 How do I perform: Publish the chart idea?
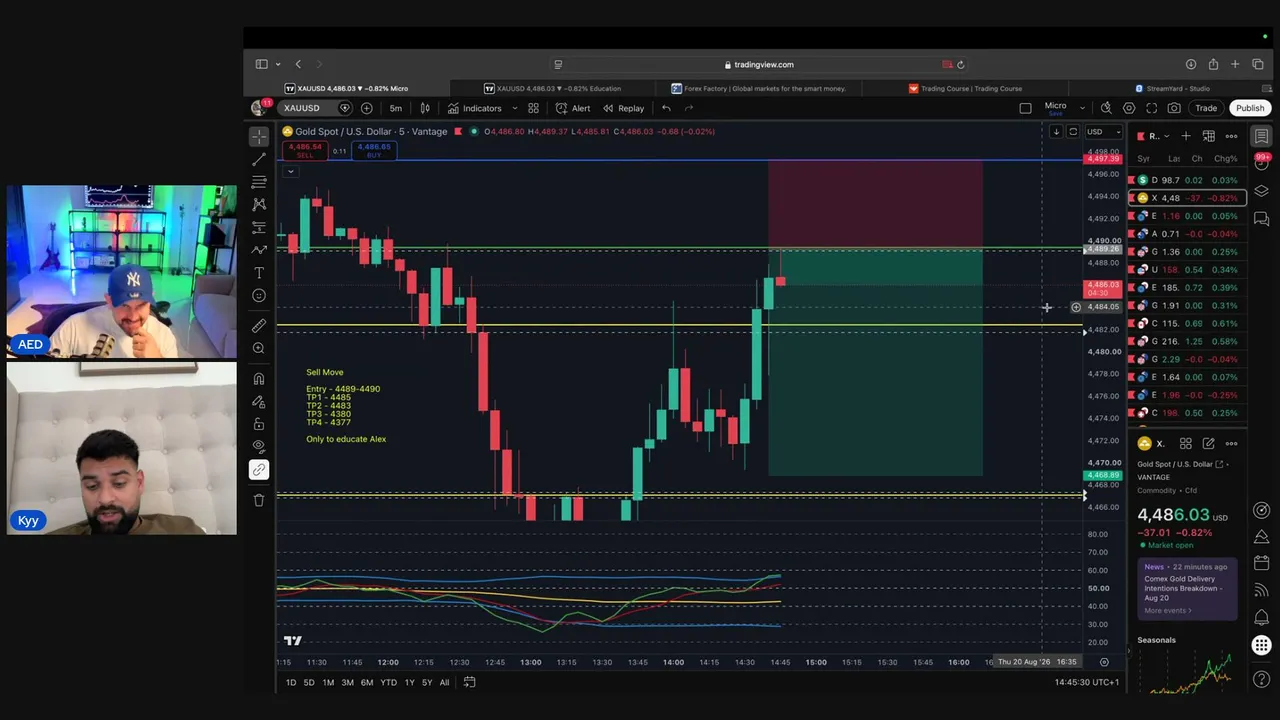coord(1250,108)
